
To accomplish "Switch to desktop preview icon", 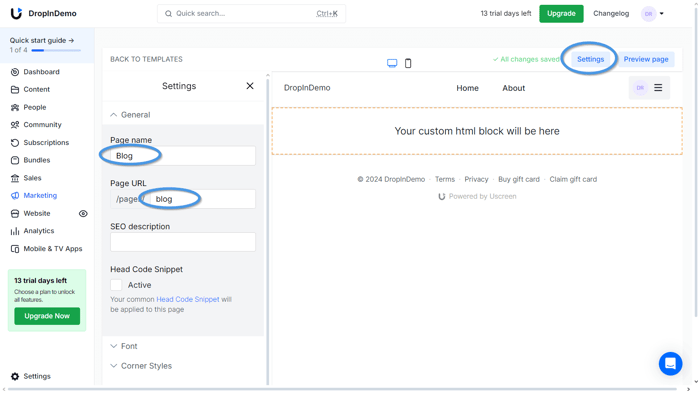I will (x=392, y=63).
